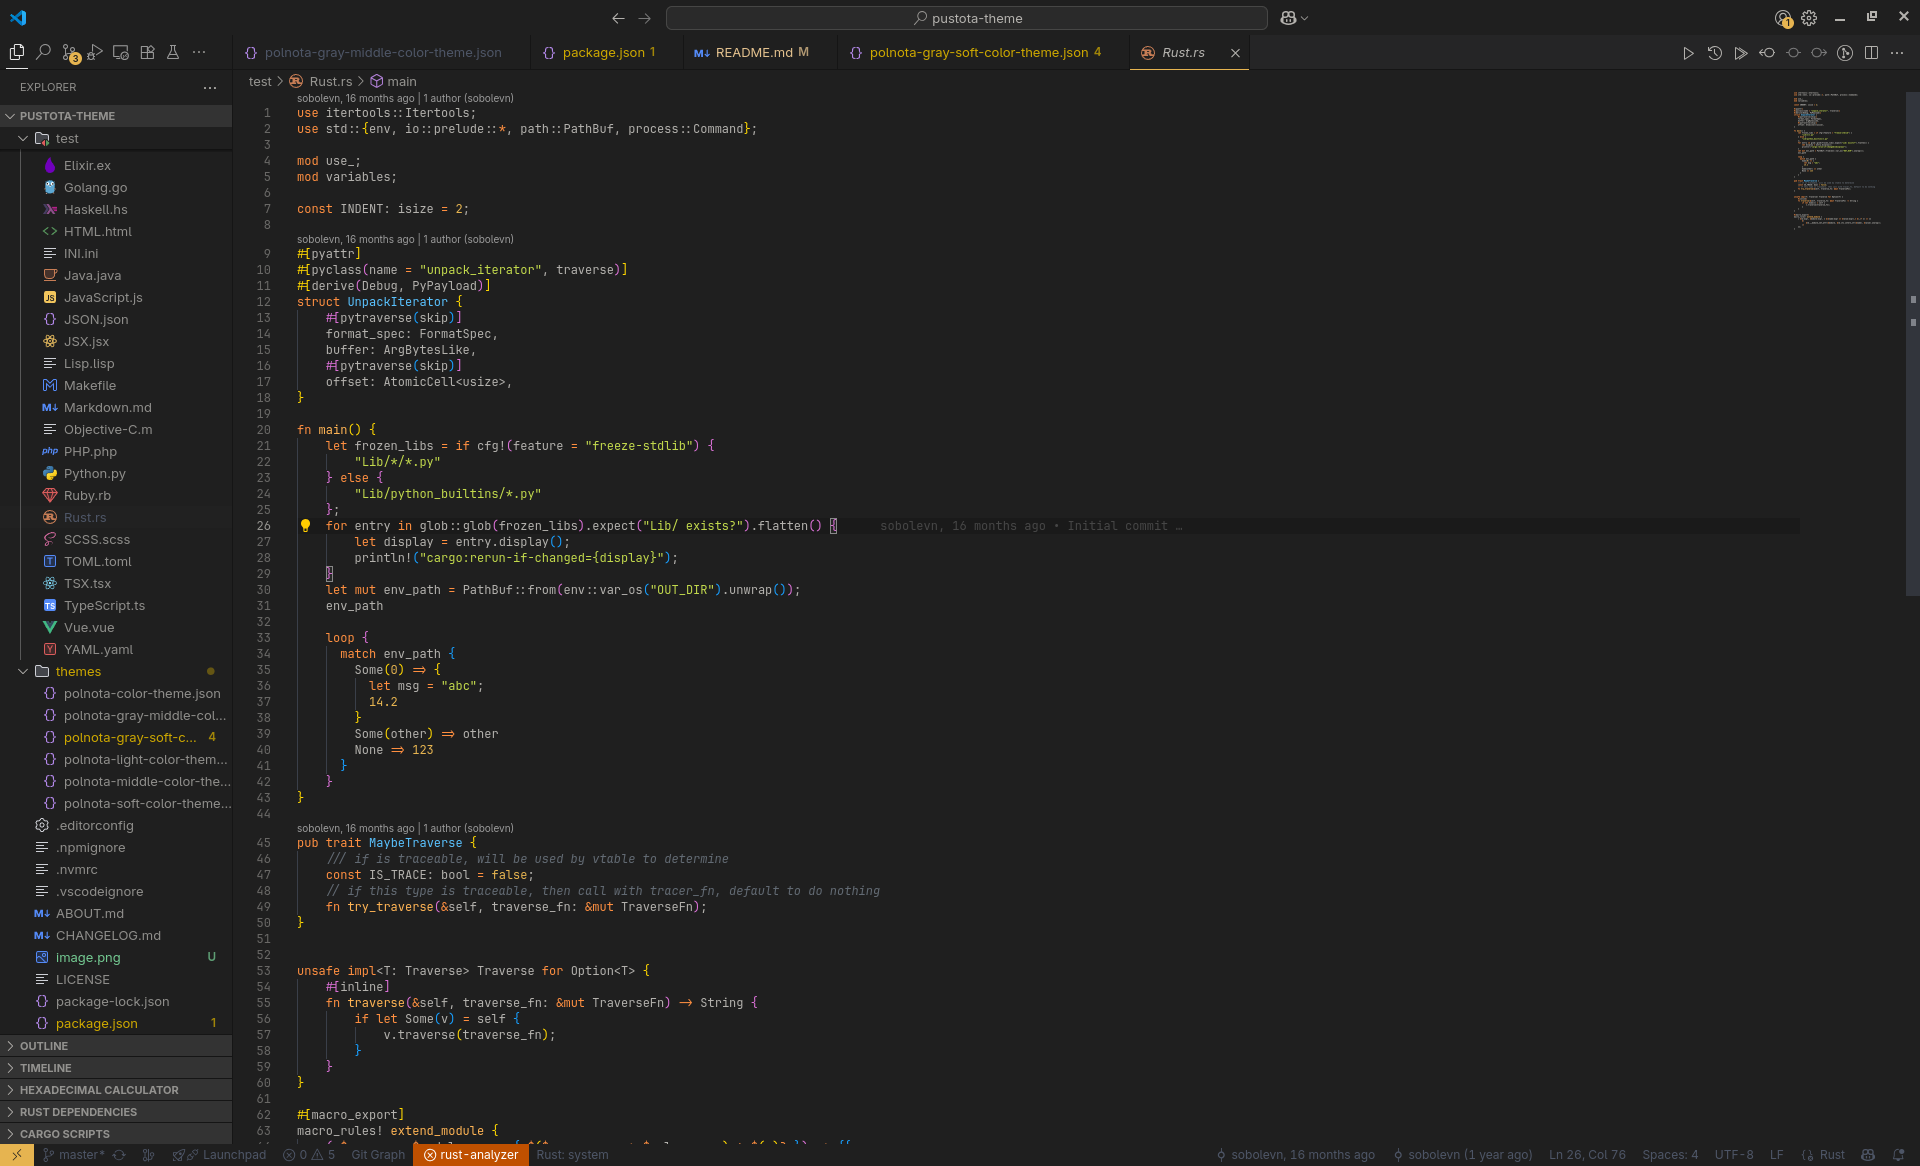Toggle rust-analyzer status bar item
This screenshot has width=1920, height=1166.
point(471,1155)
